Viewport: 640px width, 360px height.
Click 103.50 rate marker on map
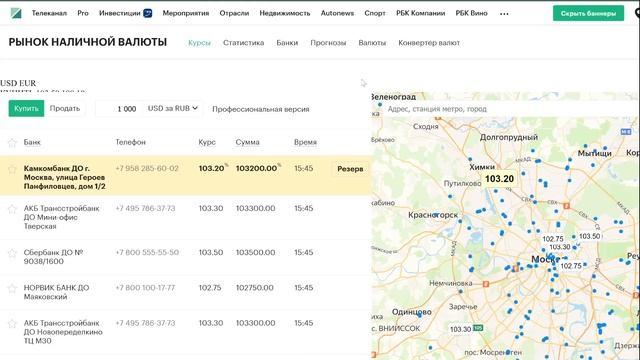click(x=590, y=236)
